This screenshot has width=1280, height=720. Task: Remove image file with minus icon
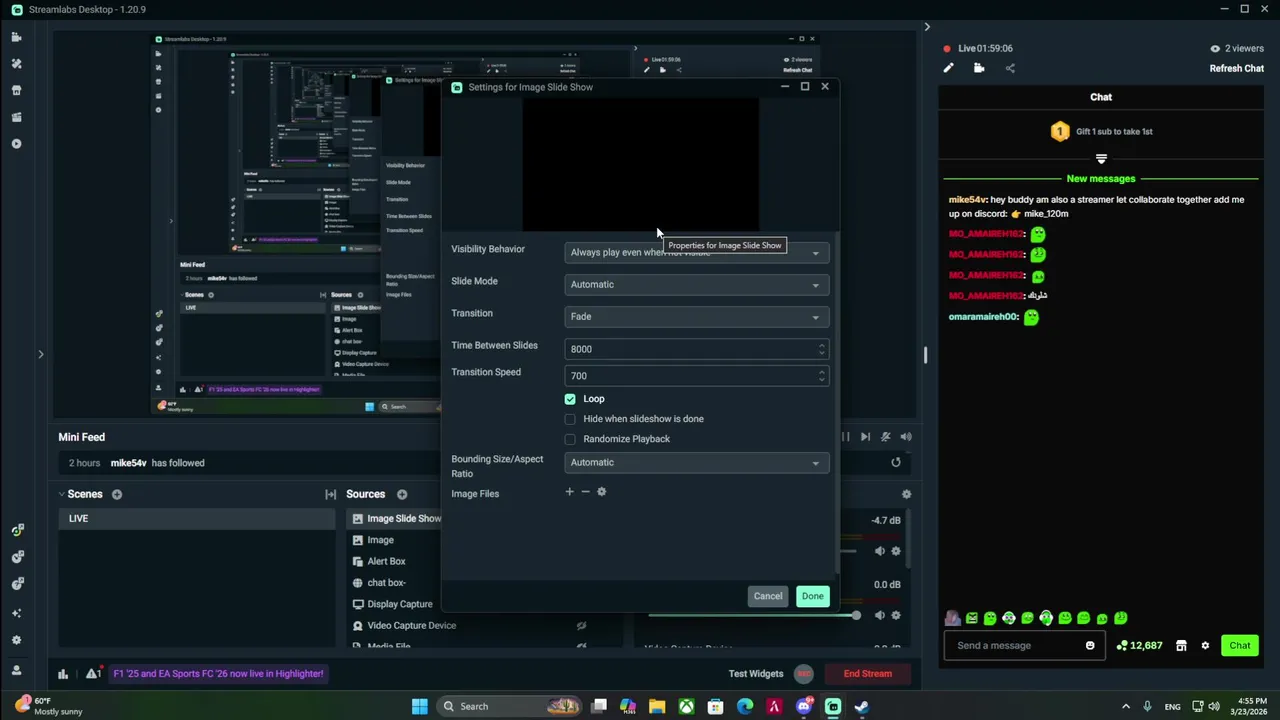pyautogui.click(x=586, y=492)
